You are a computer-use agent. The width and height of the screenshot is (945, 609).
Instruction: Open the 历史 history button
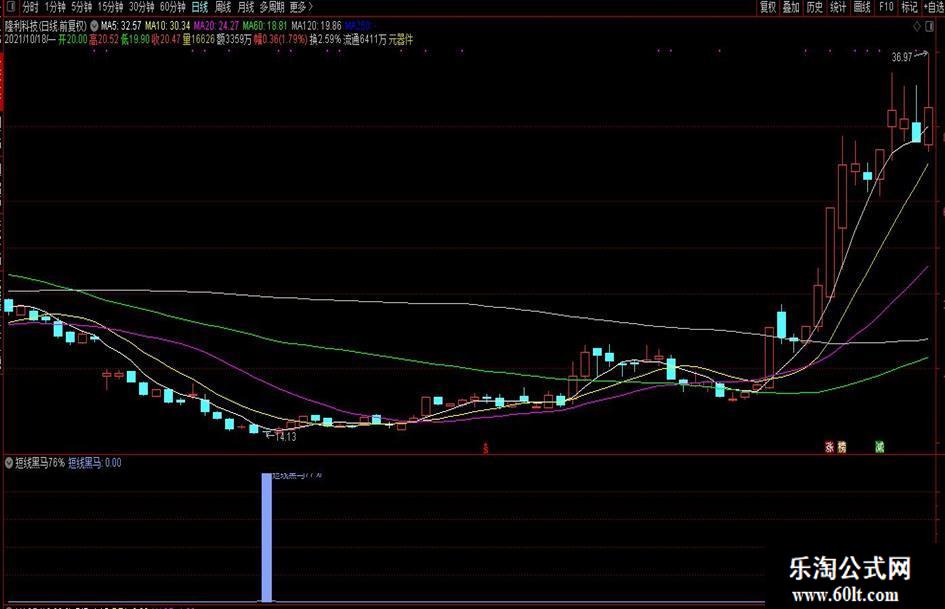click(815, 7)
